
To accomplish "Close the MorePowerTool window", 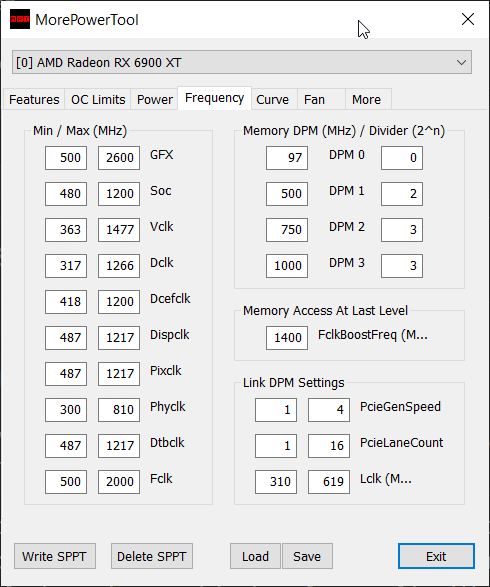I will click(x=468, y=19).
